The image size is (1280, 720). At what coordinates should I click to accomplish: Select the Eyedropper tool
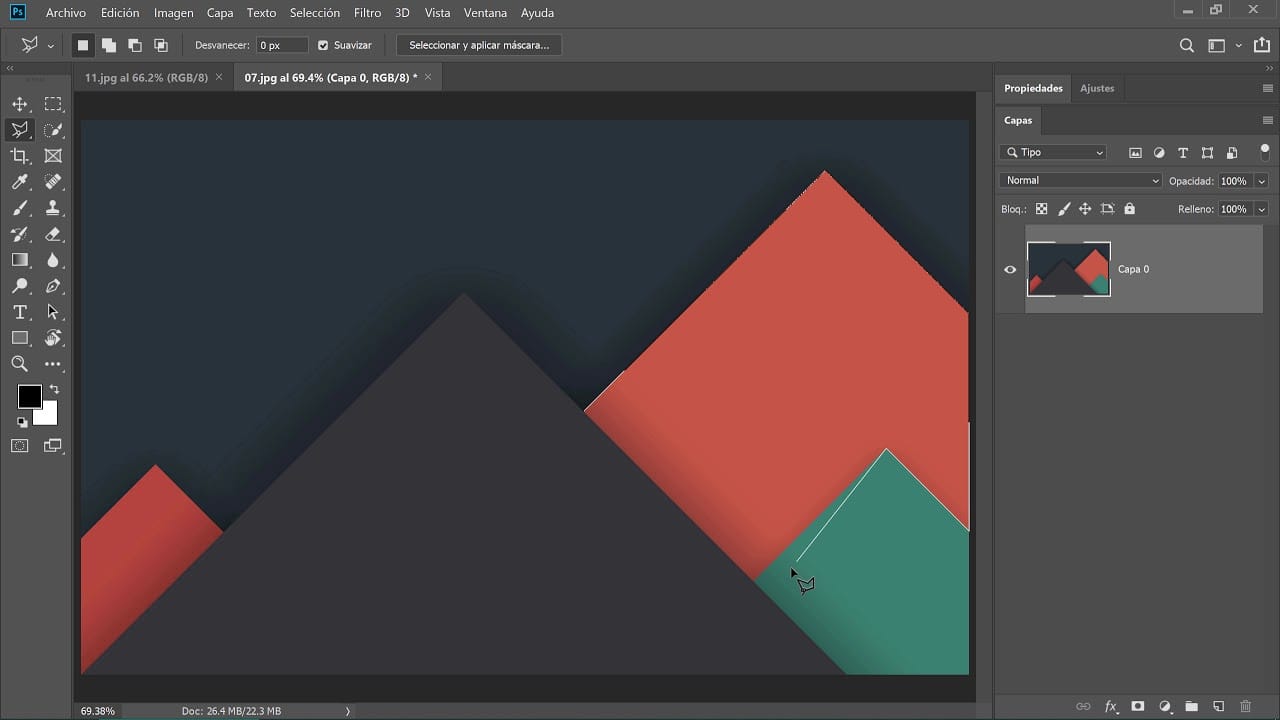[20, 182]
